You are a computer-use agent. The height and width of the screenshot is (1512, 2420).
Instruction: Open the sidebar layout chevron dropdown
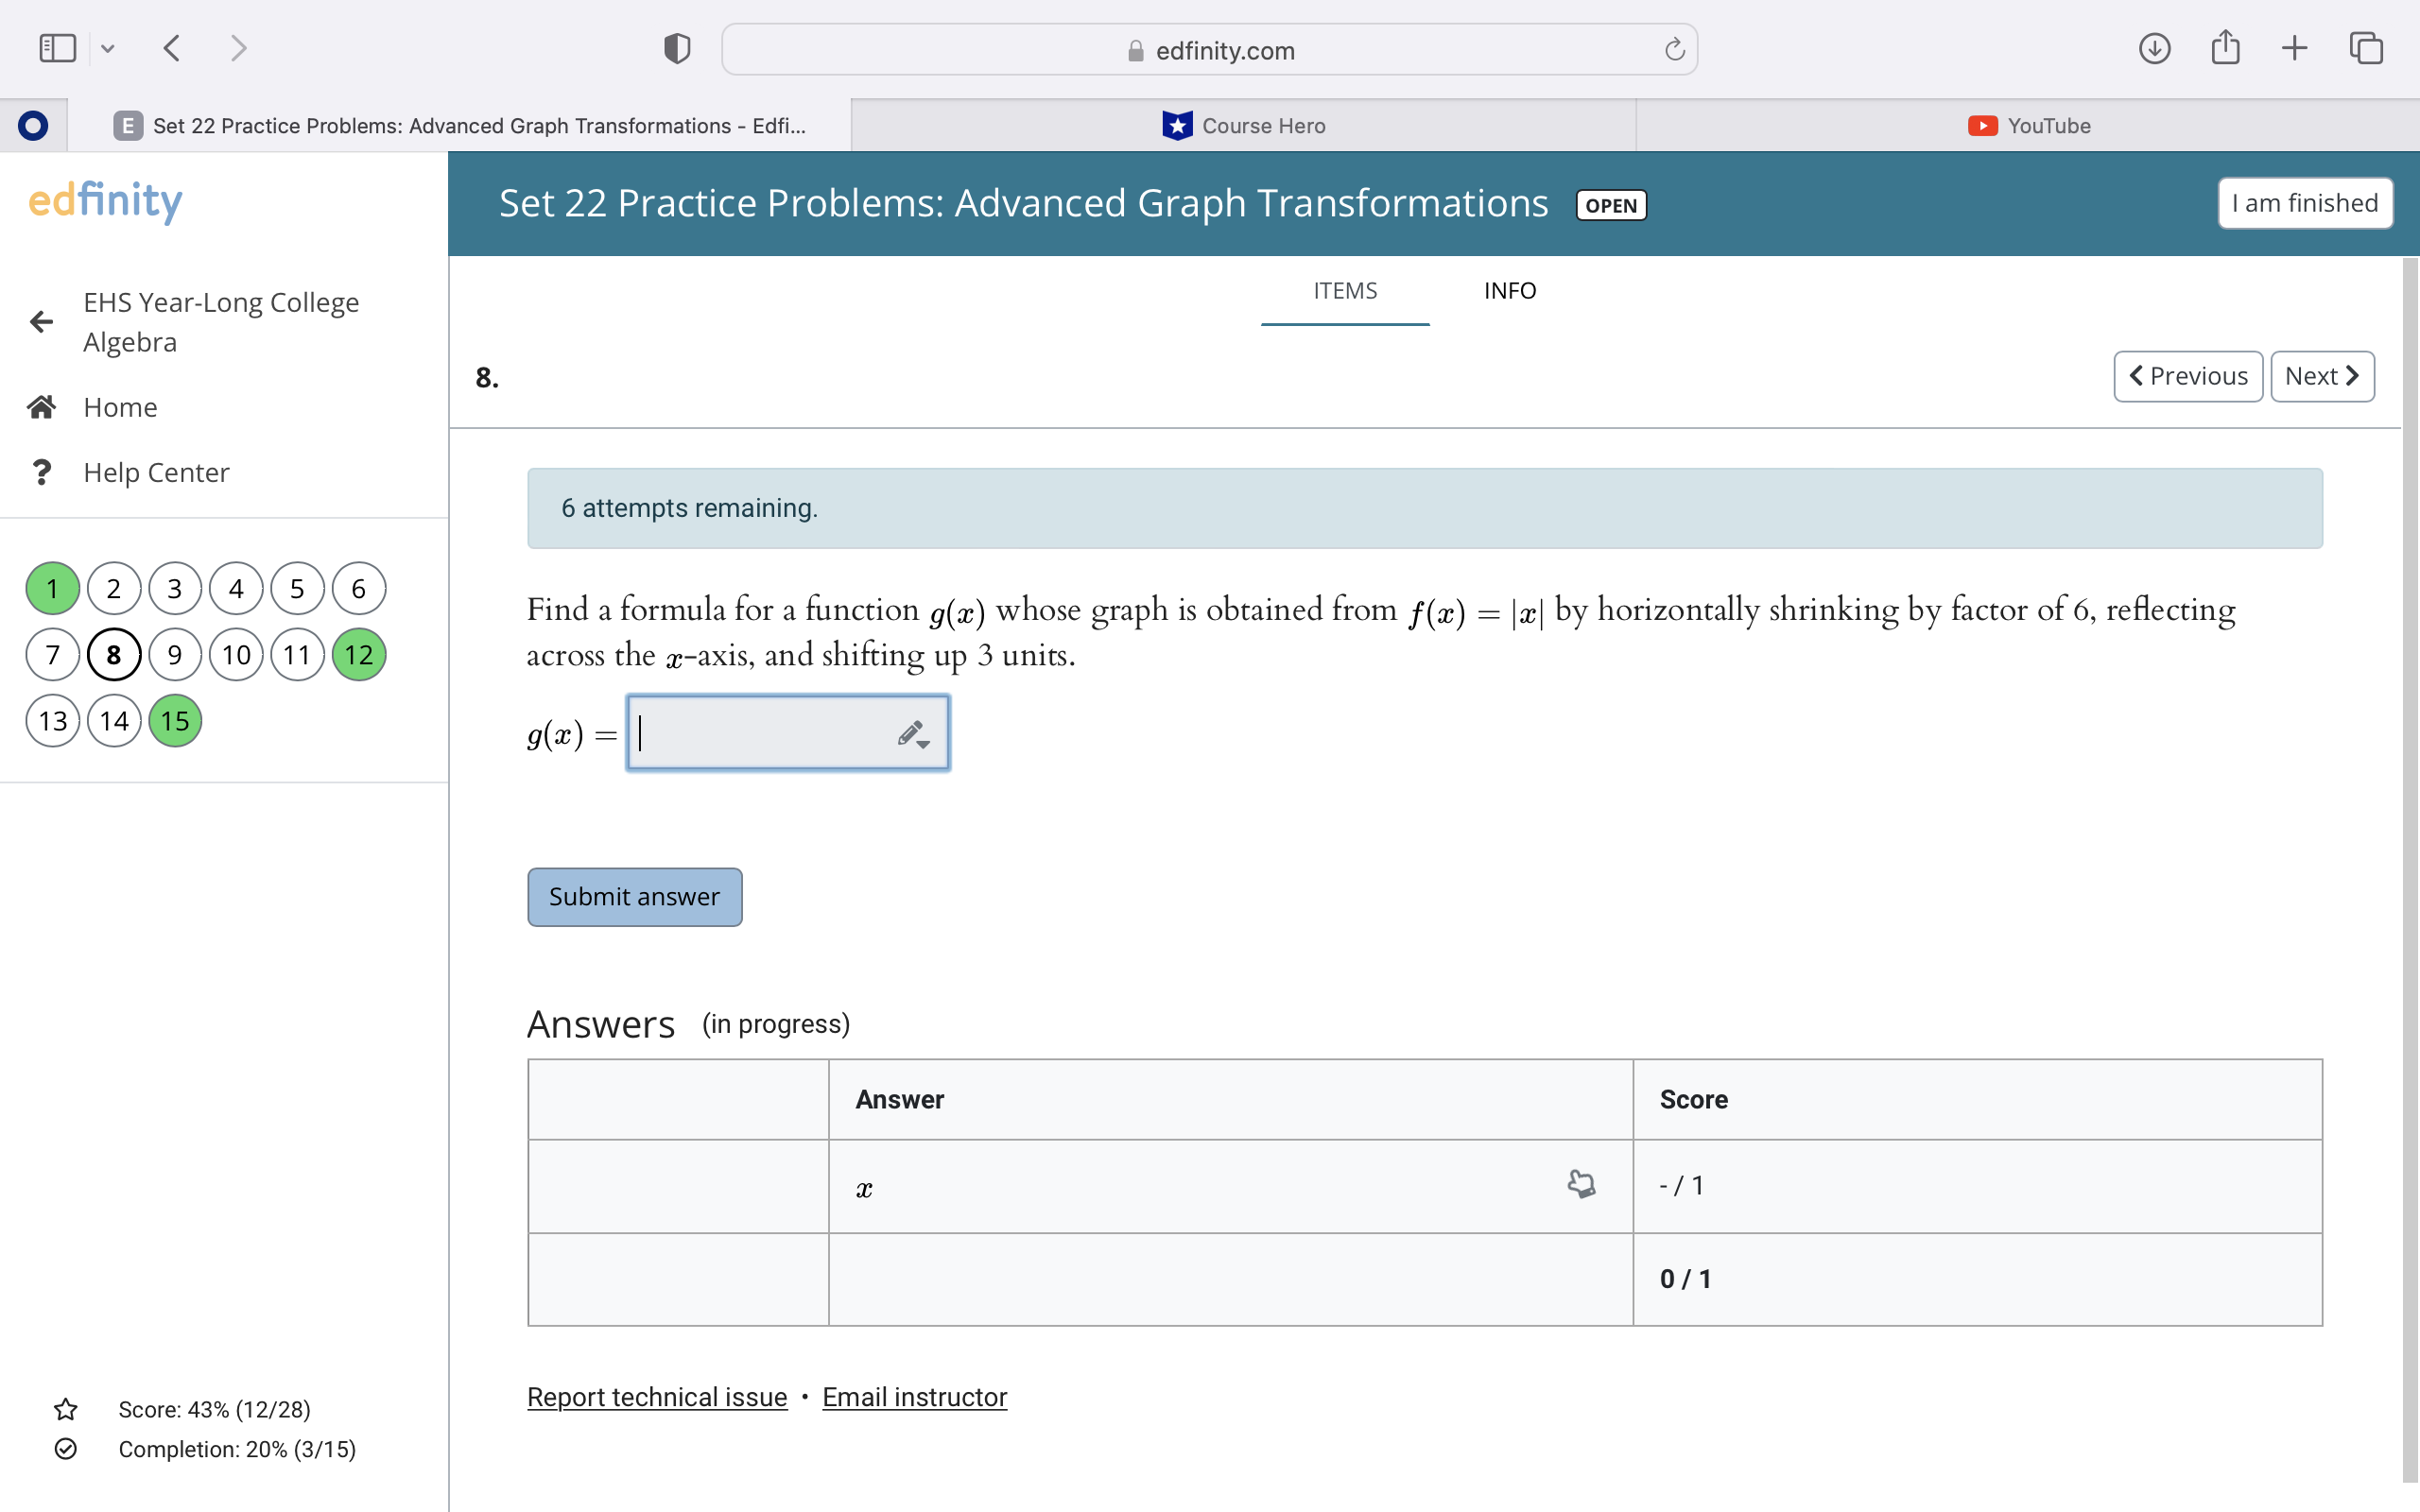[109, 47]
